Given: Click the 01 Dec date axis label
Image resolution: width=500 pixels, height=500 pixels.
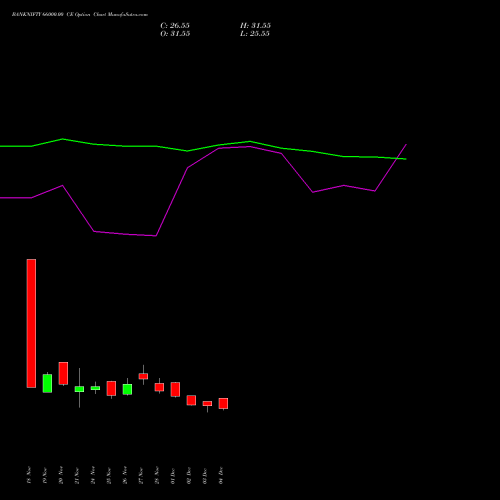Looking at the screenshot, I should [x=173, y=475].
